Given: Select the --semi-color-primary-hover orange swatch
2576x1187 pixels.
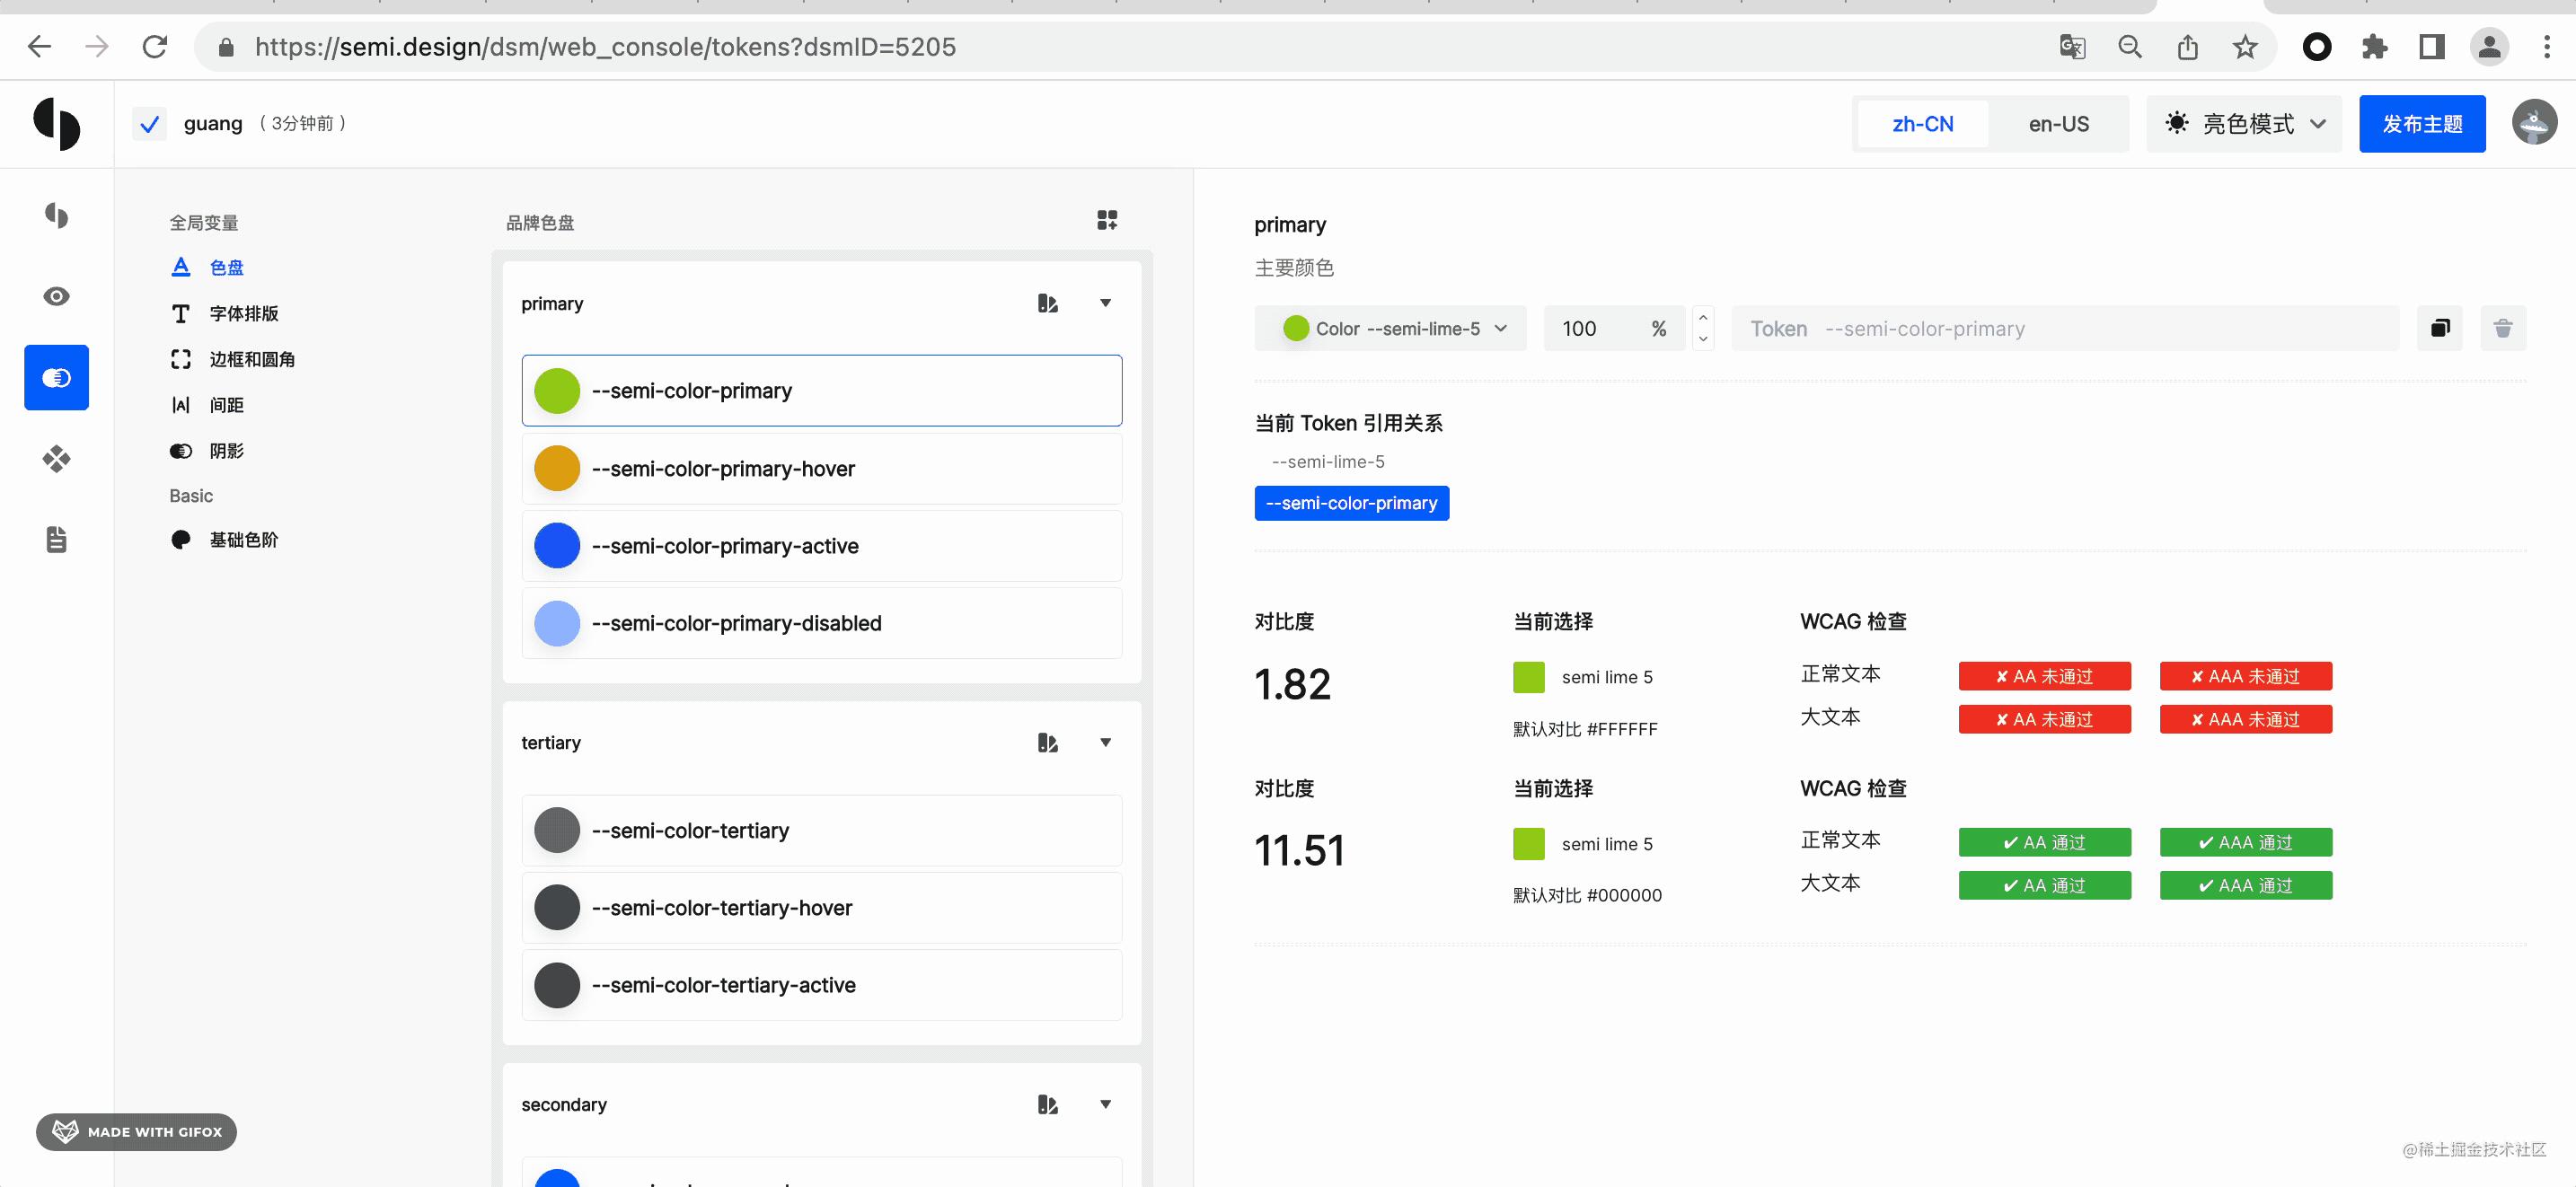Looking at the screenshot, I should [x=557, y=469].
